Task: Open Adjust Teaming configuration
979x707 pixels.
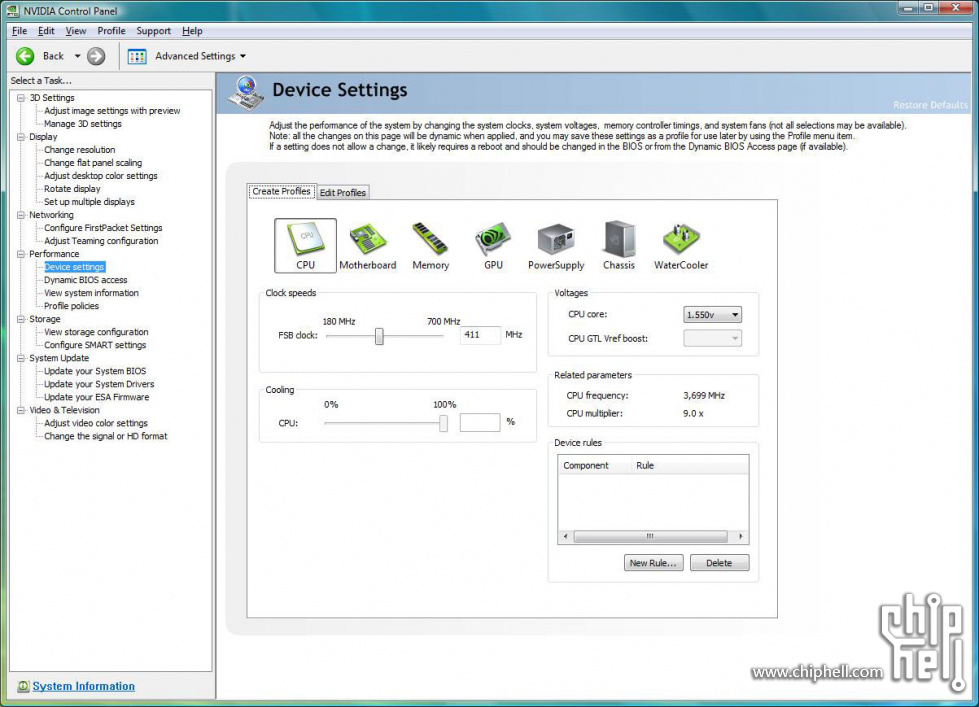Action: 101,241
